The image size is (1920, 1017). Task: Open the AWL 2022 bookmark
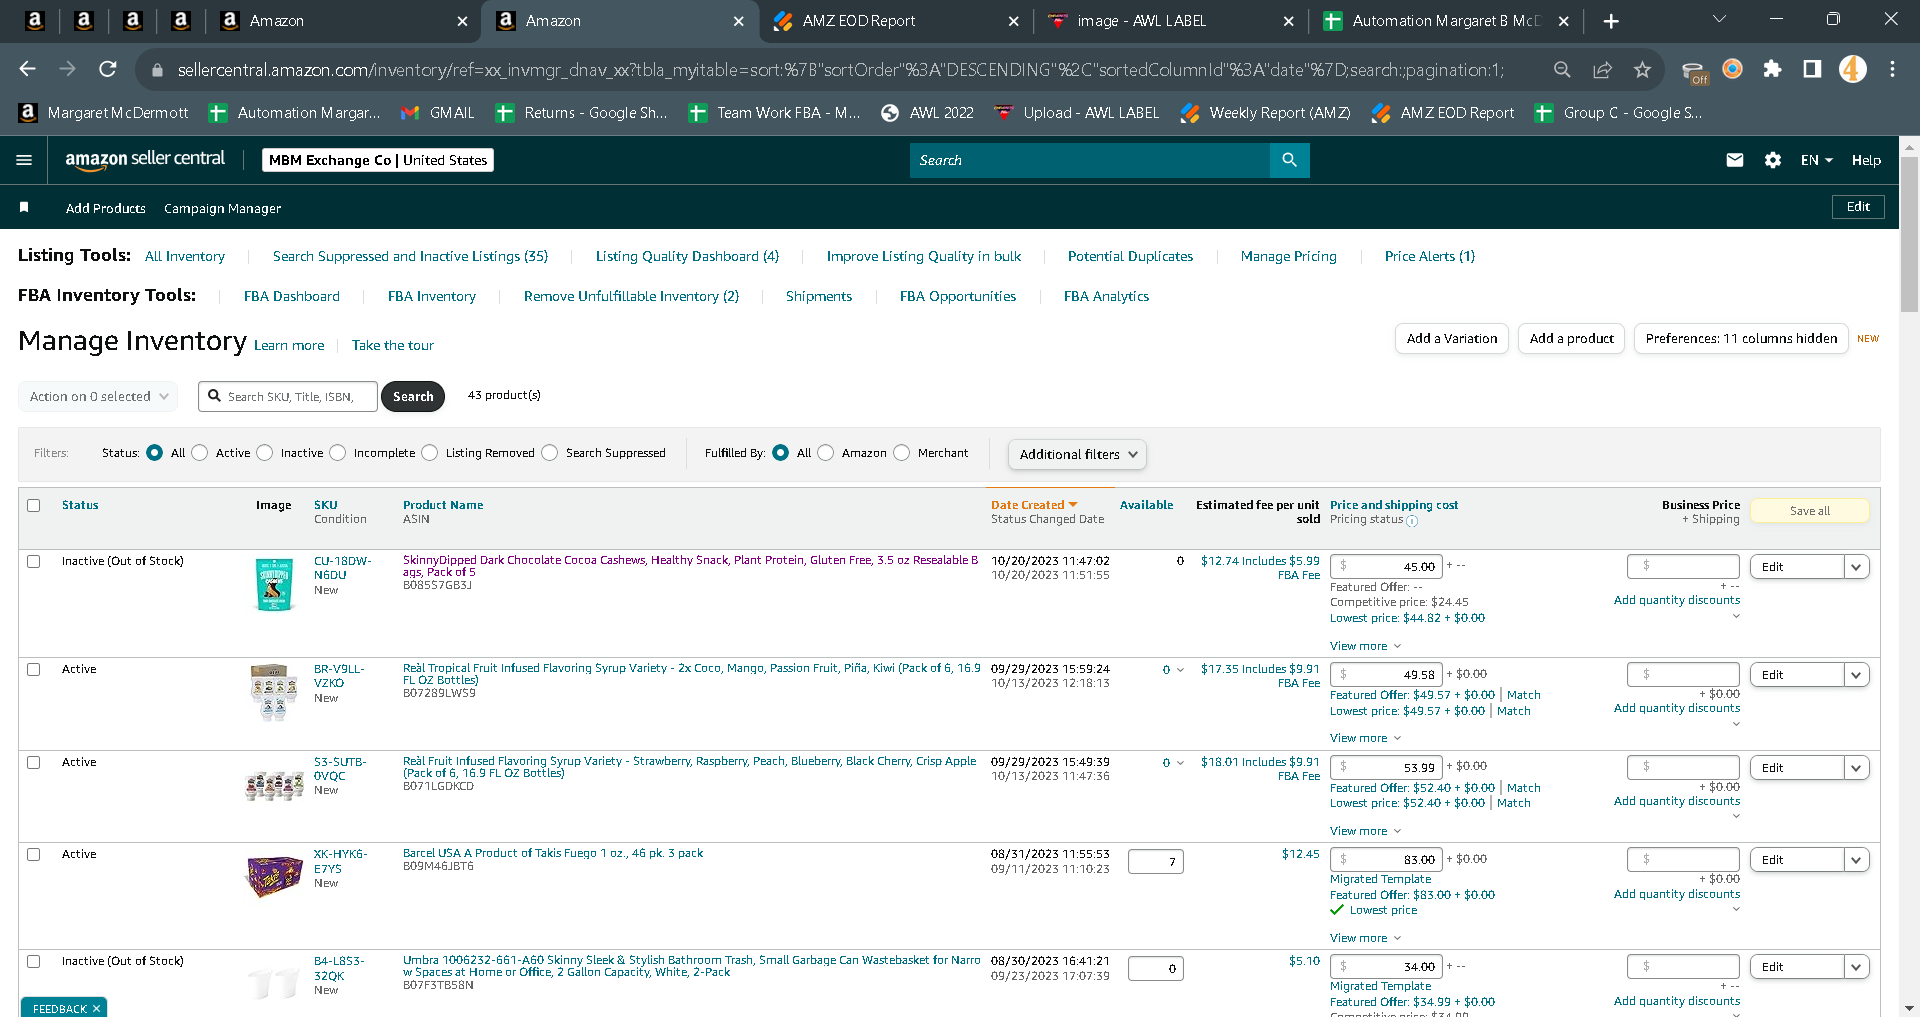point(927,113)
